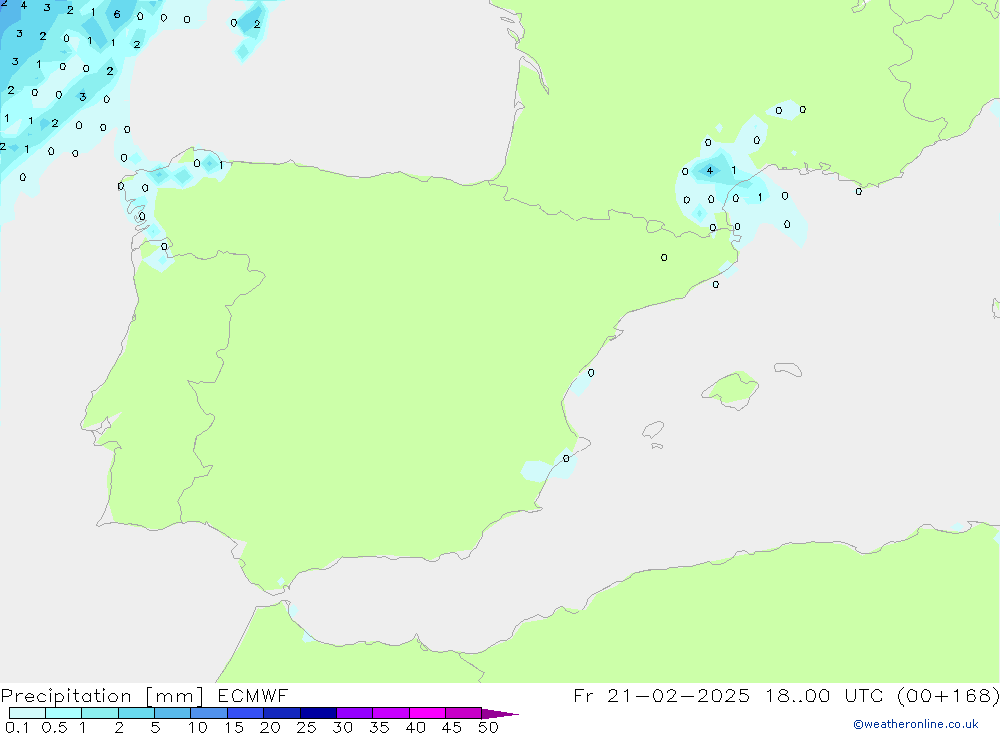
Task: Click the '(00+168)' forecast offset text
Action: pos(948,695)
